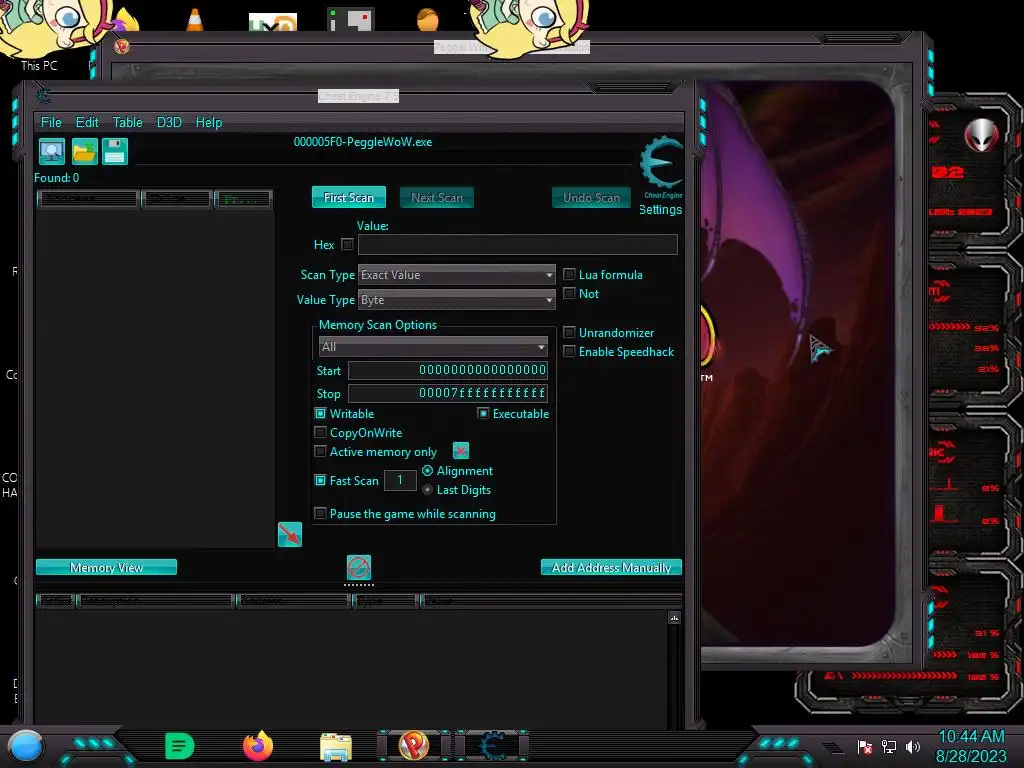The image size is (1024, 768).
Task: Toggle the Fast Scan checkbox
Action: click(320, 481)
